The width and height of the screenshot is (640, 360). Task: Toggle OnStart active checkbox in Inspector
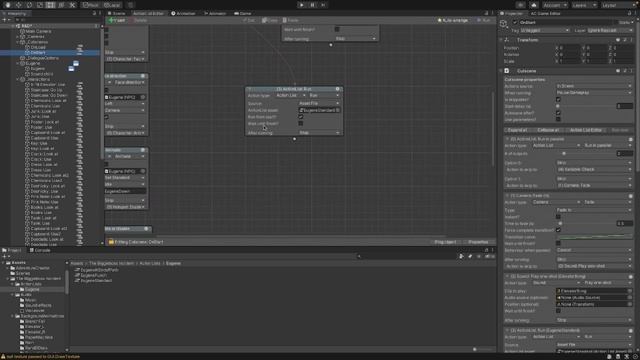[x=515, y=22]
